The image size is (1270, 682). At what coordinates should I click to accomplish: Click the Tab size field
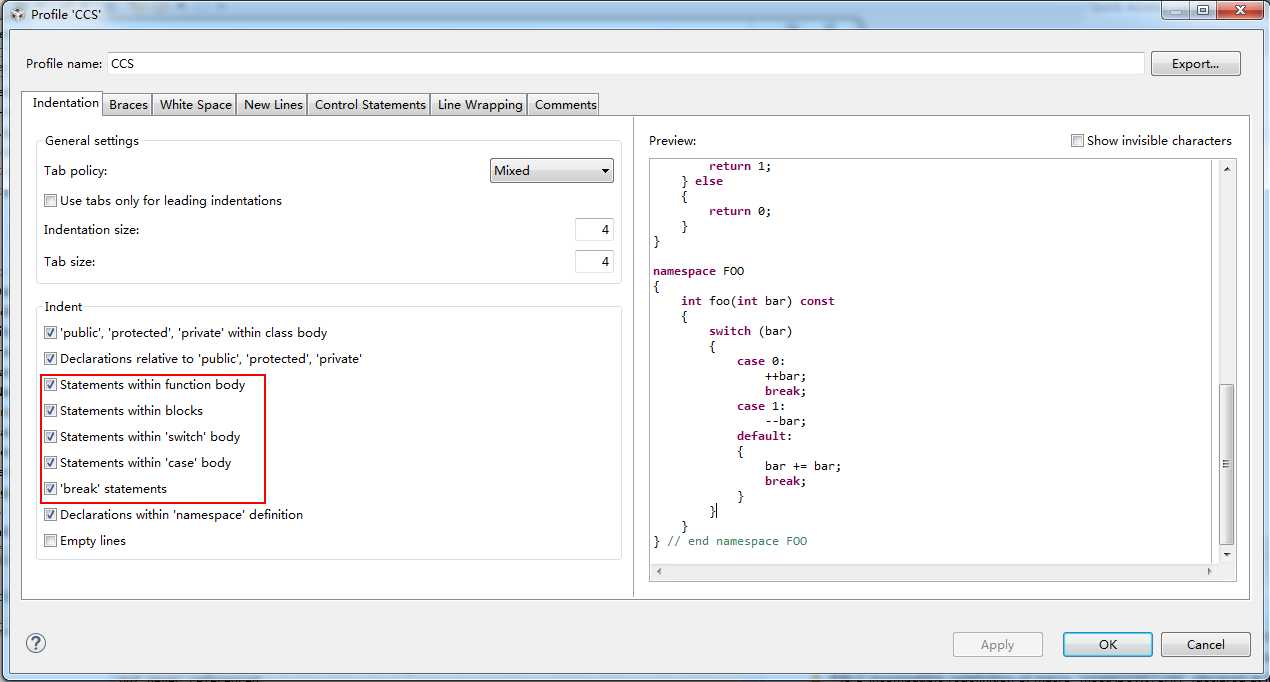point(594,262)
